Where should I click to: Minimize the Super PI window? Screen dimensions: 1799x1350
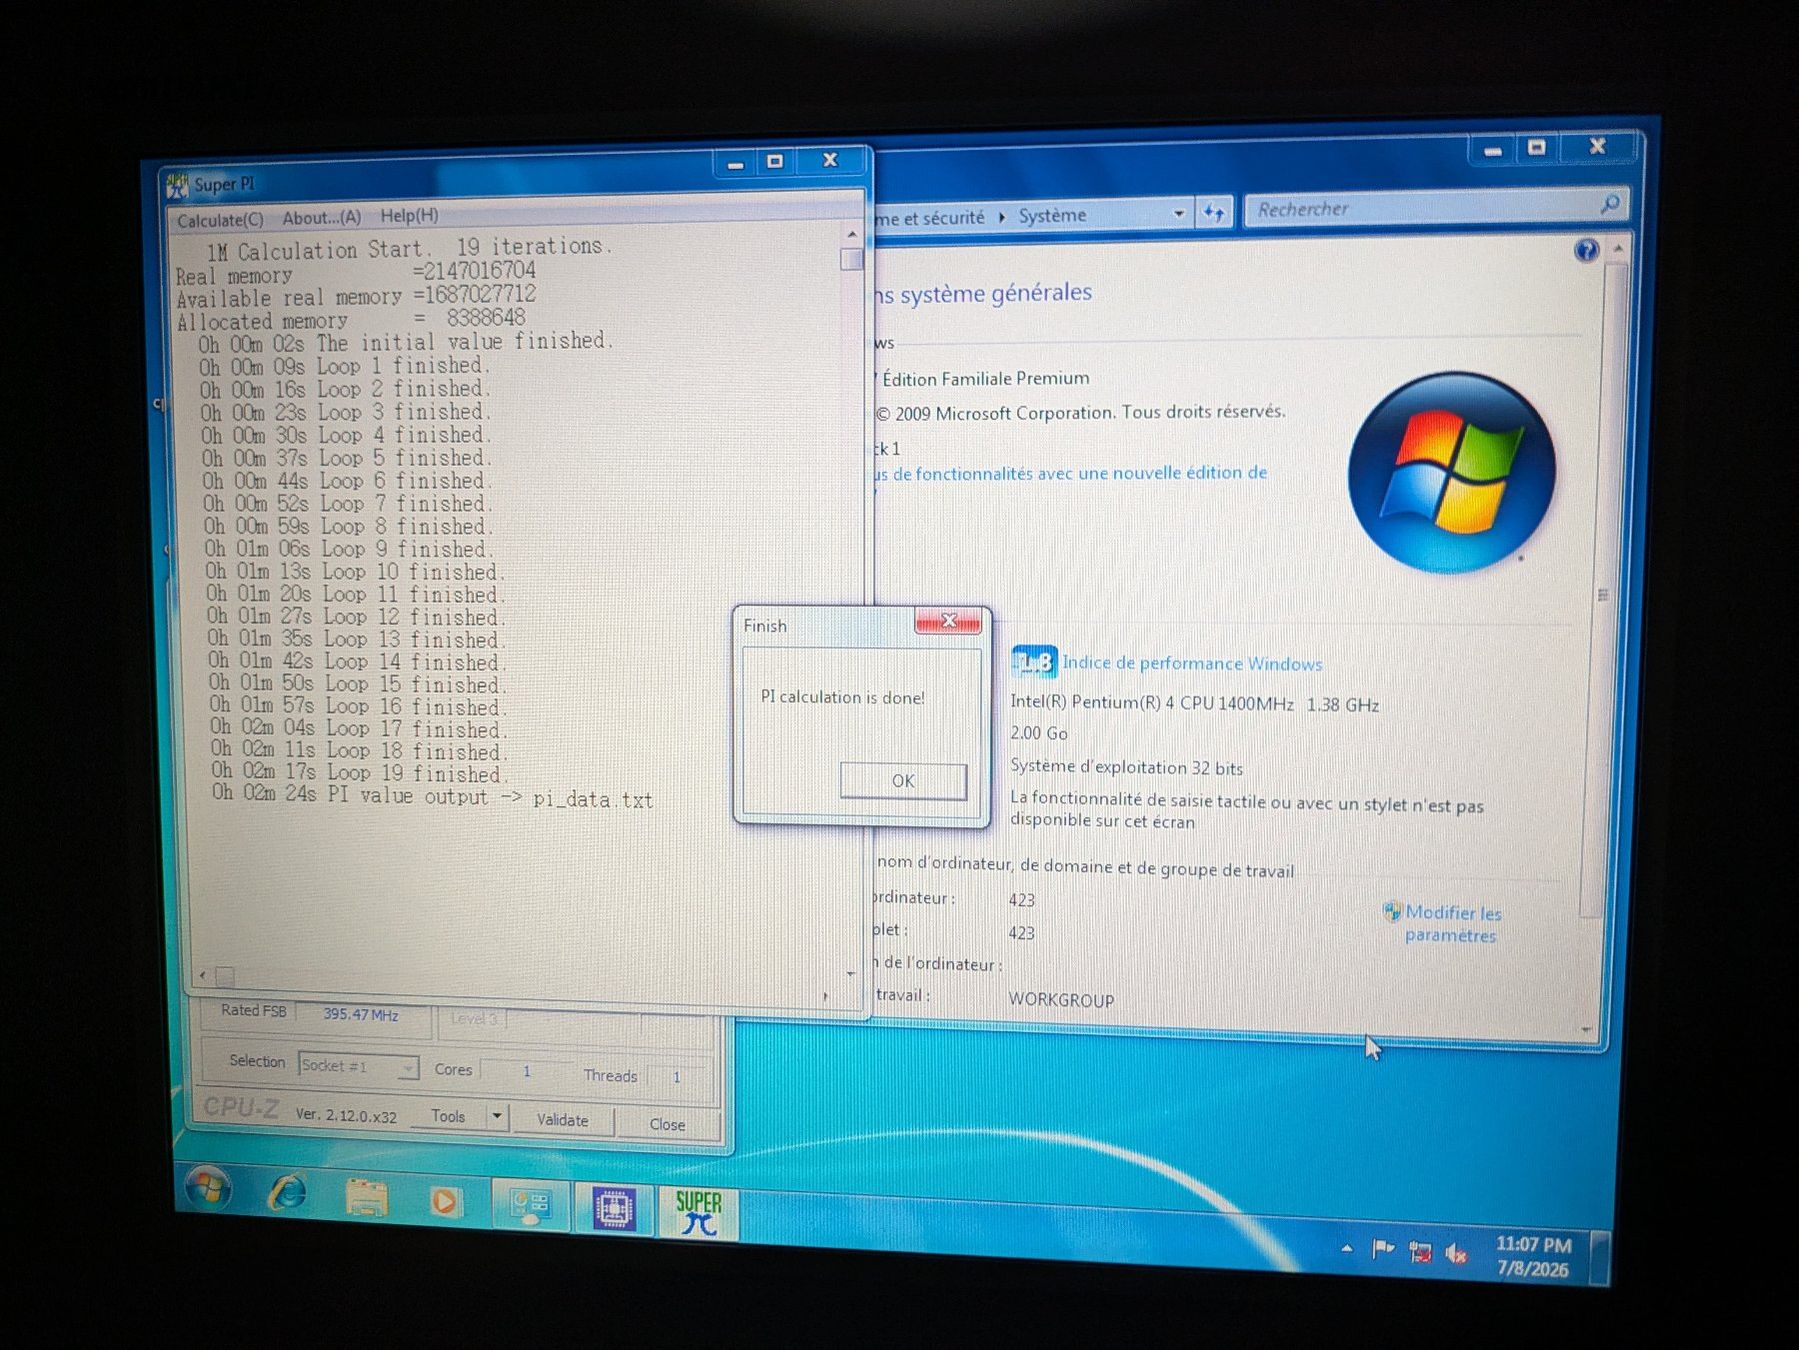[736, 164]
